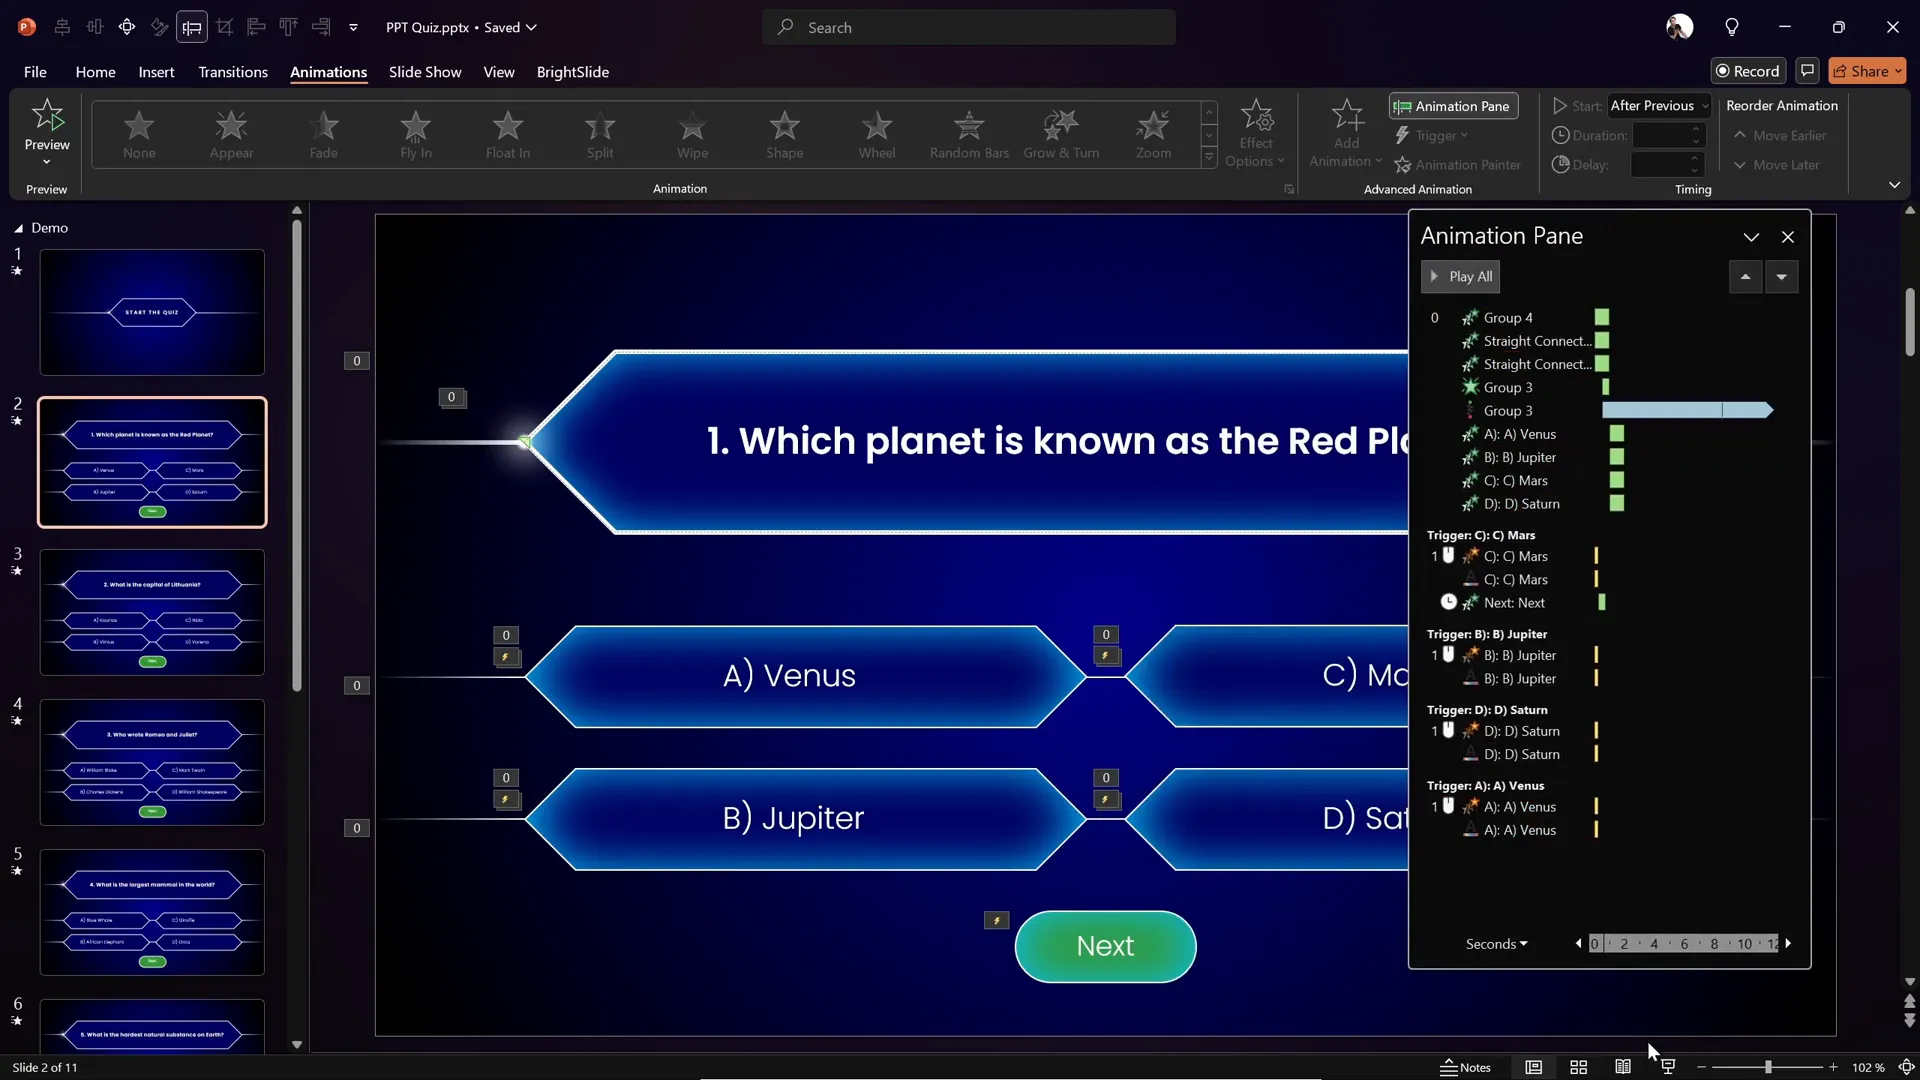
Task: Collapse the ribbon with chevron
Action: [x=1894, y=185]
